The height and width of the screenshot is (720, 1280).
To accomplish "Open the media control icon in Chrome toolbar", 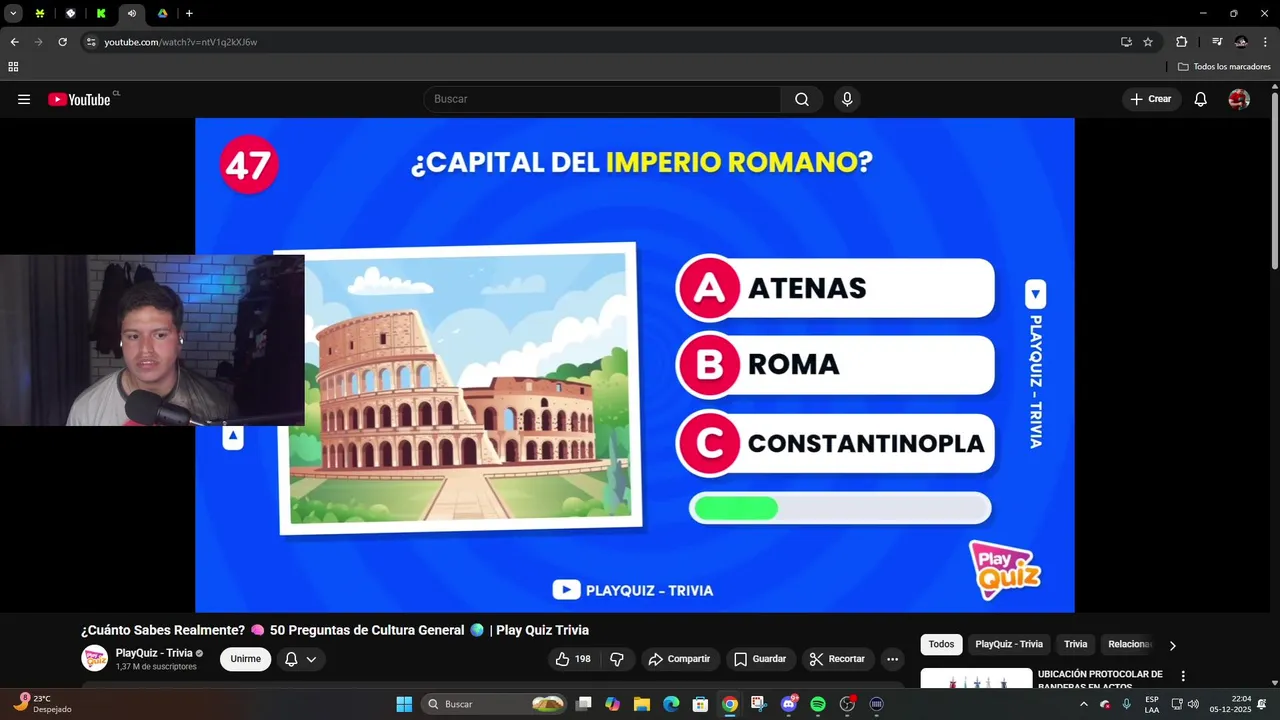I will point(1217,42).
